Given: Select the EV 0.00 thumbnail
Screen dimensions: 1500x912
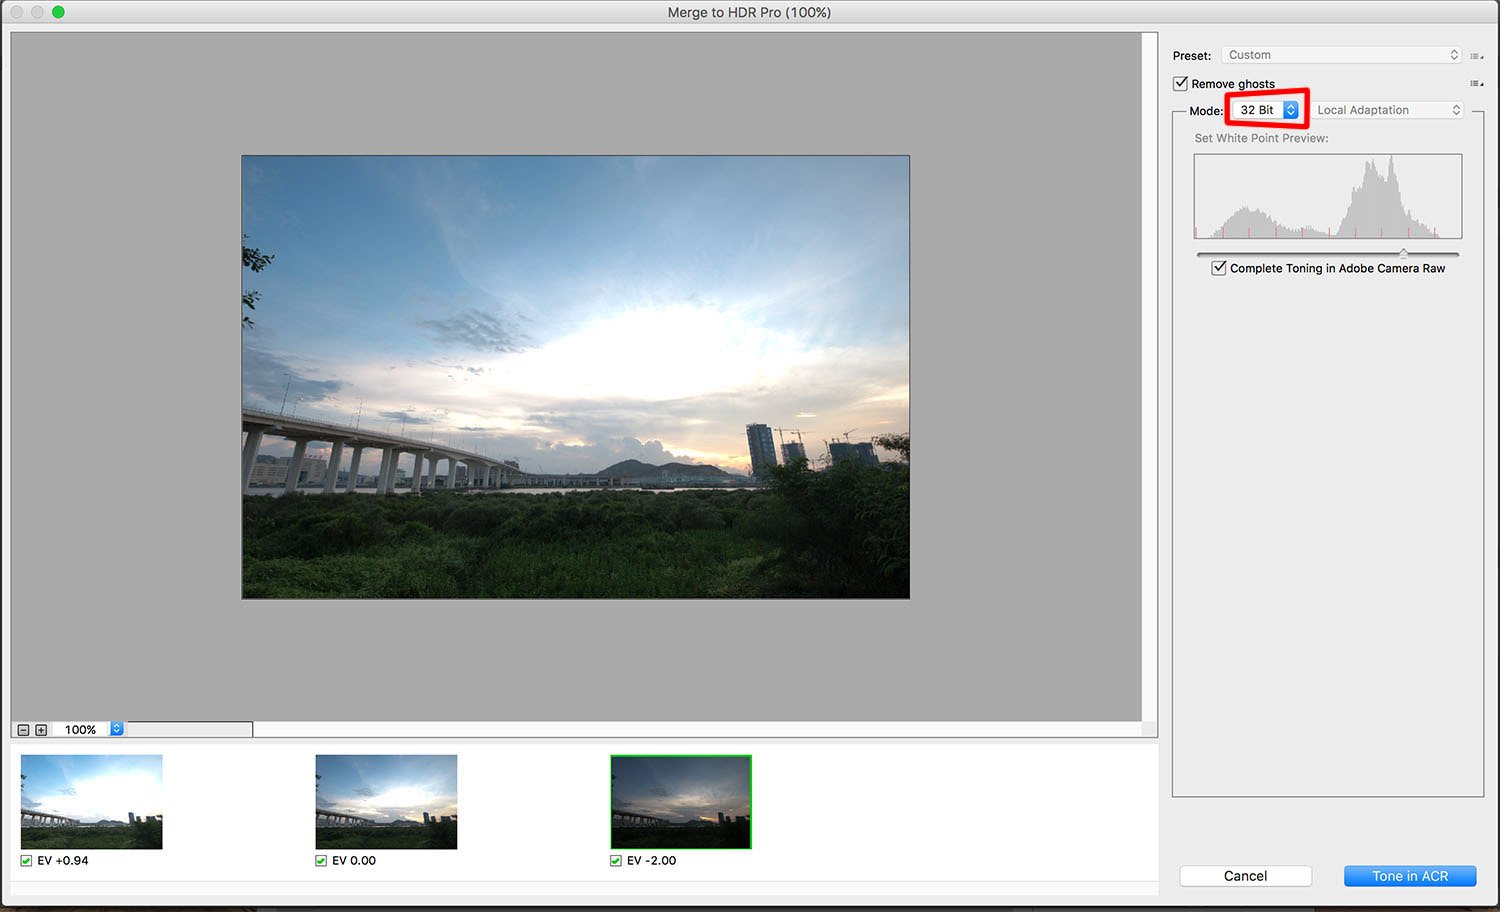Looking at the screenshot, I should tap(386, 801).
